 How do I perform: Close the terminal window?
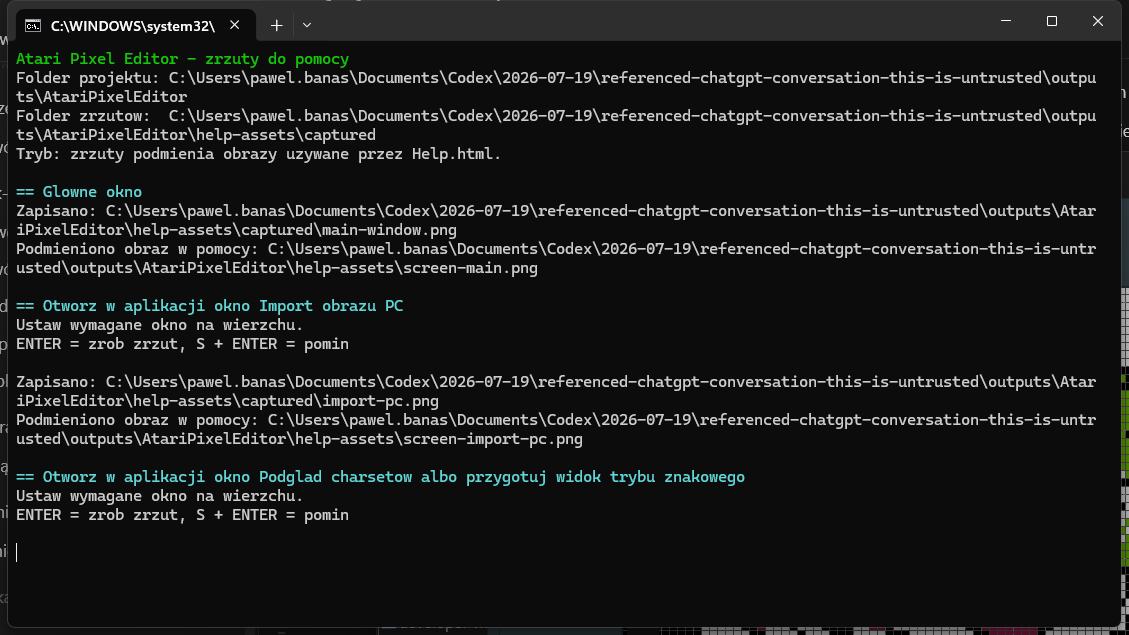pyautogui.click(x=1098, y=21)
